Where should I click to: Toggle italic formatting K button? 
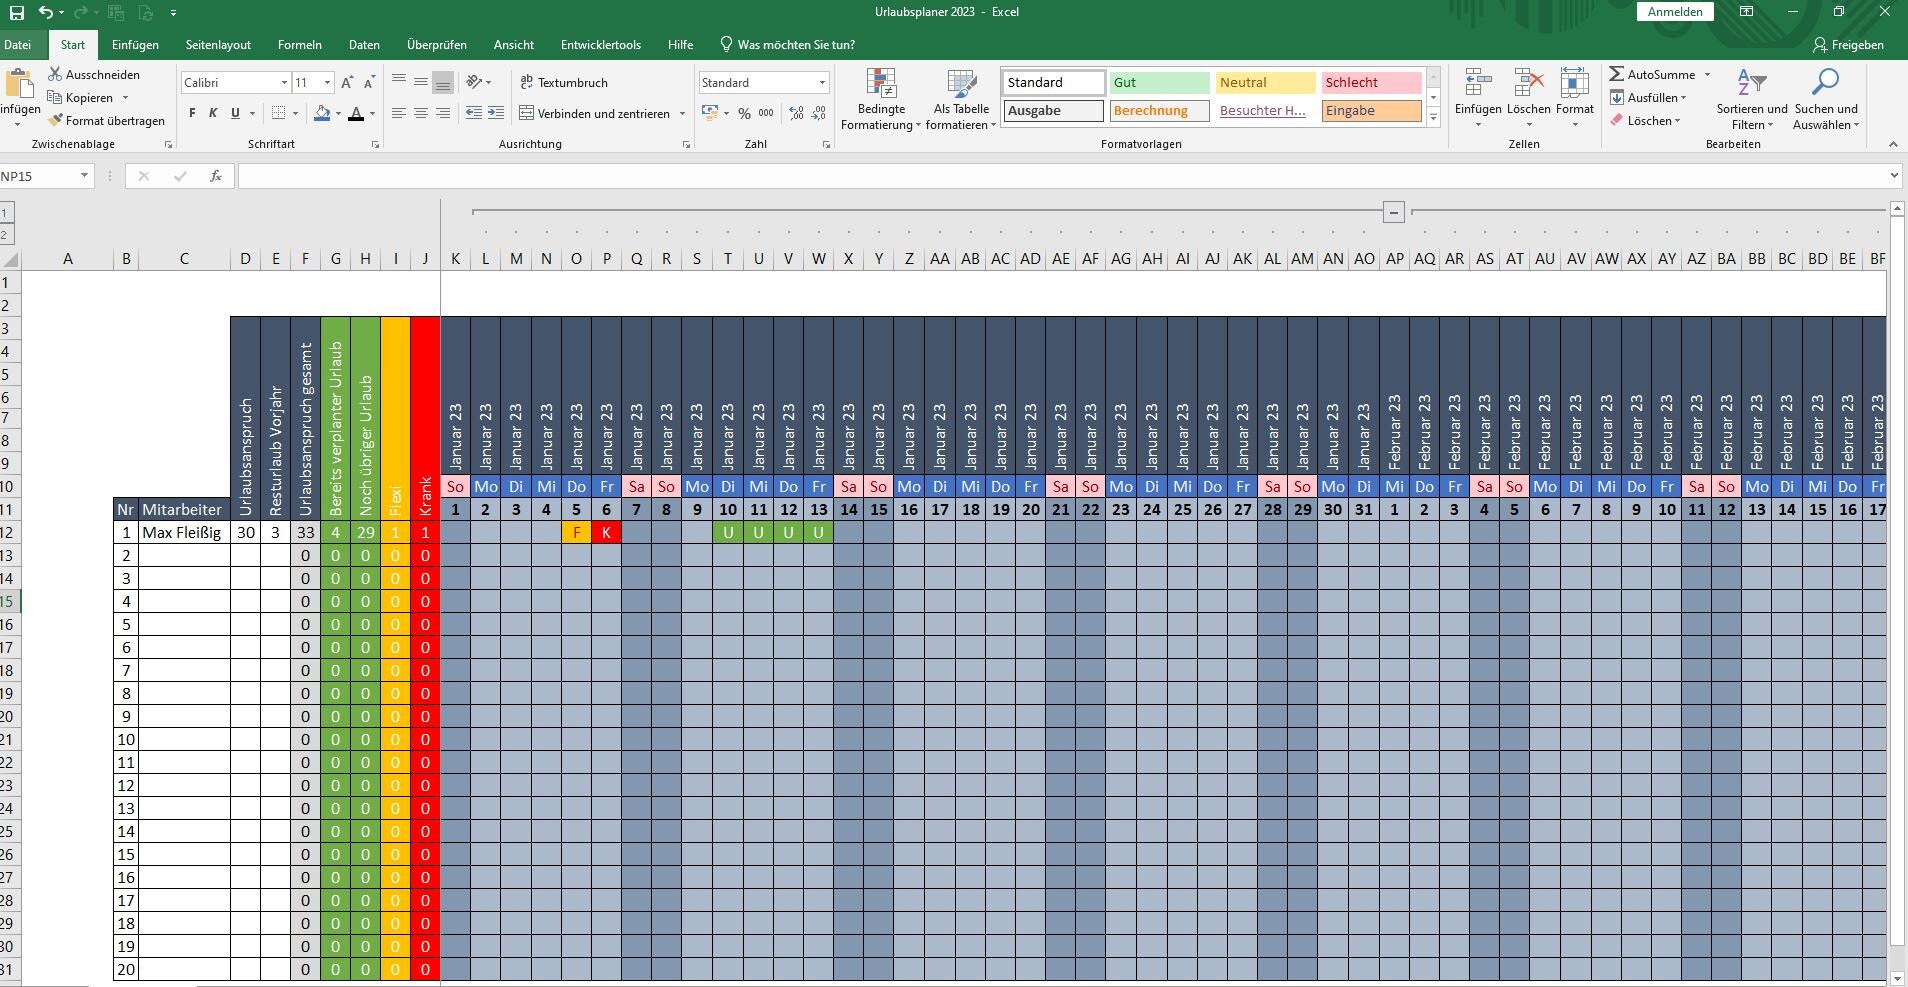213,113
